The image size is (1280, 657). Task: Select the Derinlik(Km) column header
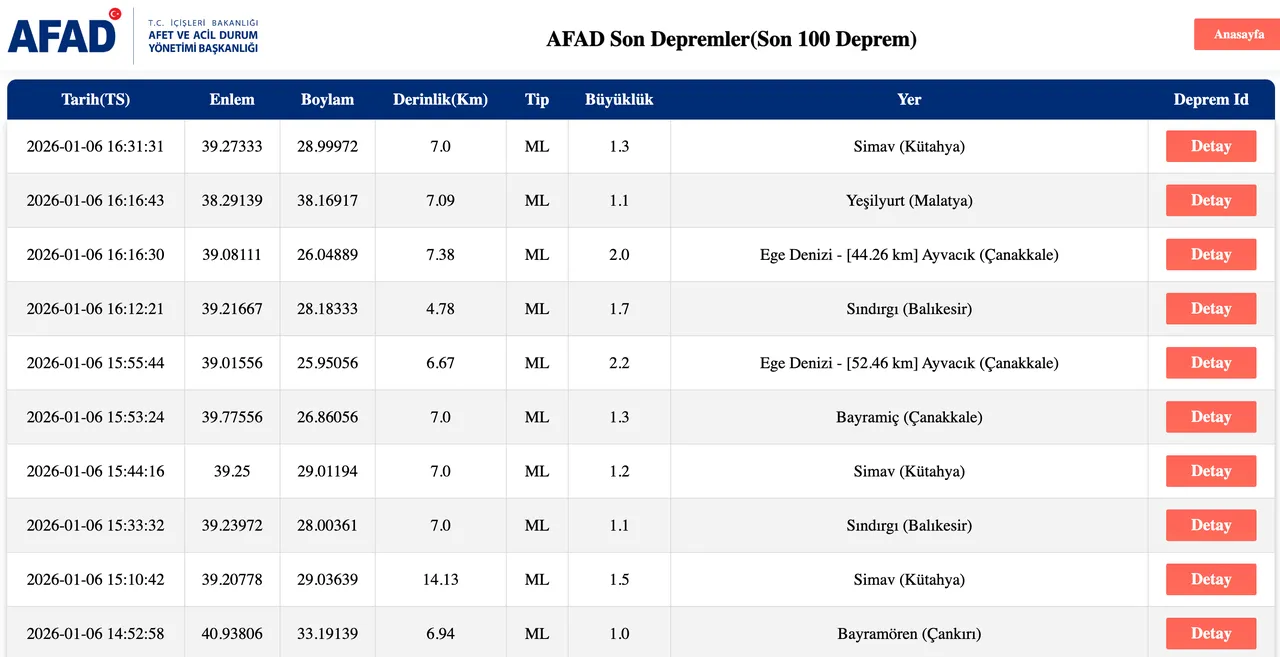click(440, 99)
